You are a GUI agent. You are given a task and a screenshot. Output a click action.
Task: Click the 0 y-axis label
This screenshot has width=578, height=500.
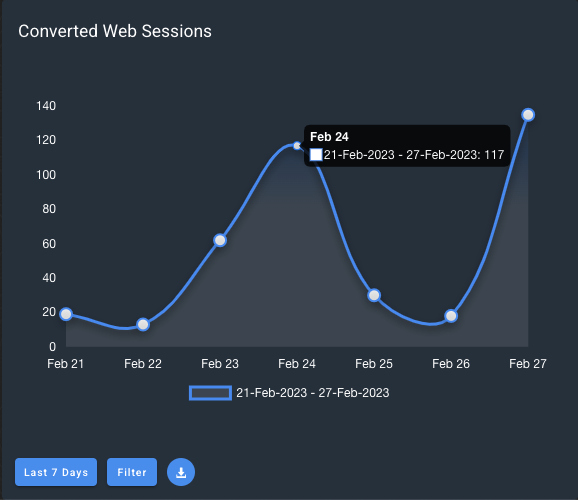[52, 347]
